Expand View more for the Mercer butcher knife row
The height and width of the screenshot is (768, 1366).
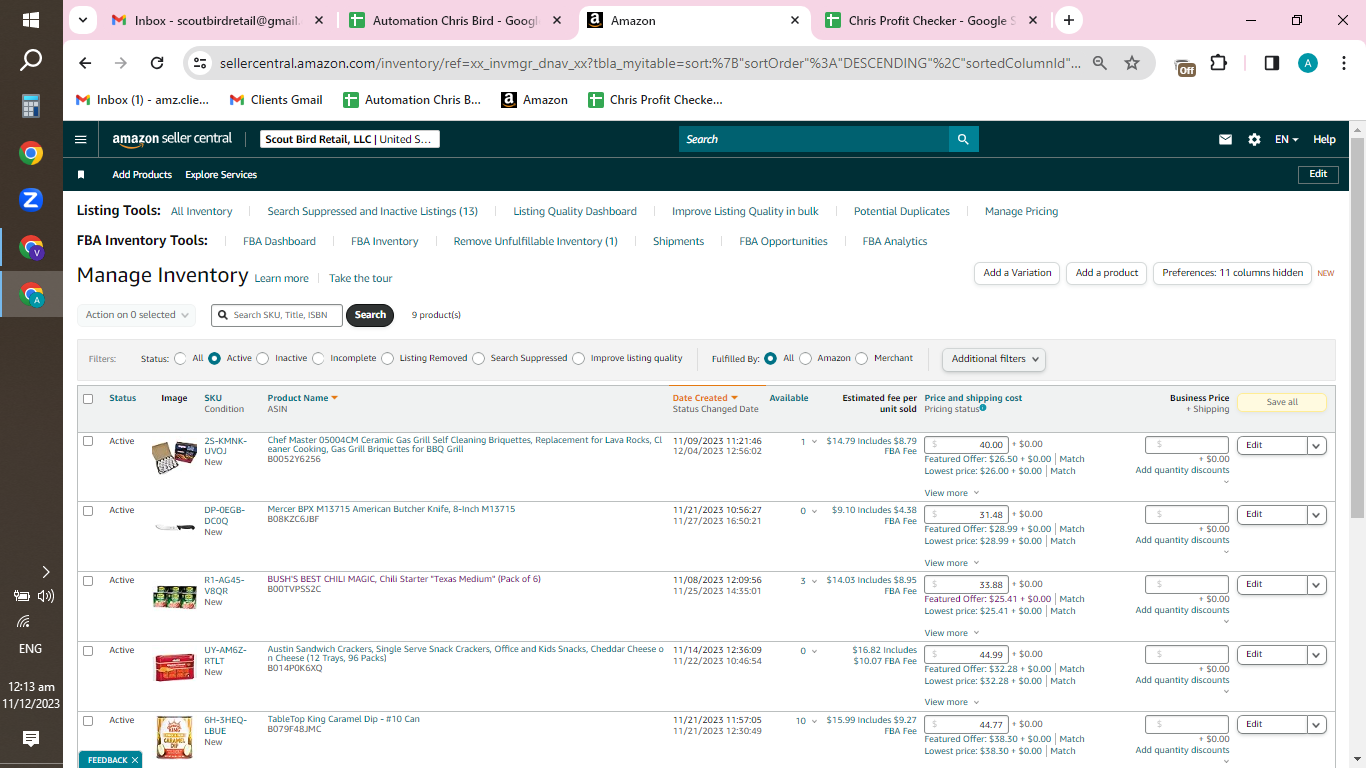point(951,563)
